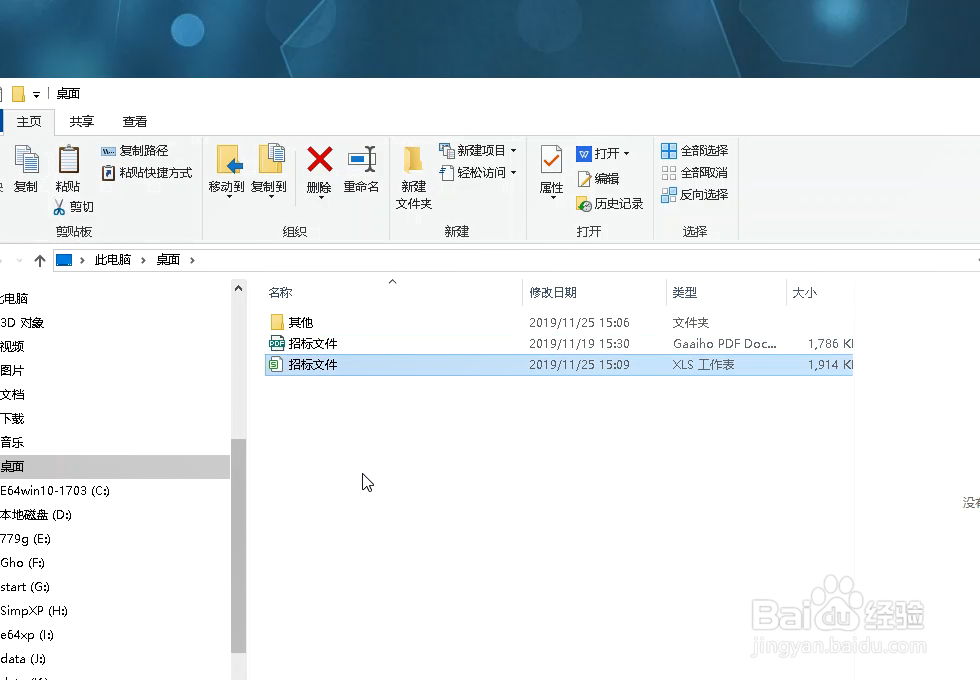Click Paste Shortcut (粘贴快捷方式)
This screenshot has height=680, width=980.
[146, 172]
